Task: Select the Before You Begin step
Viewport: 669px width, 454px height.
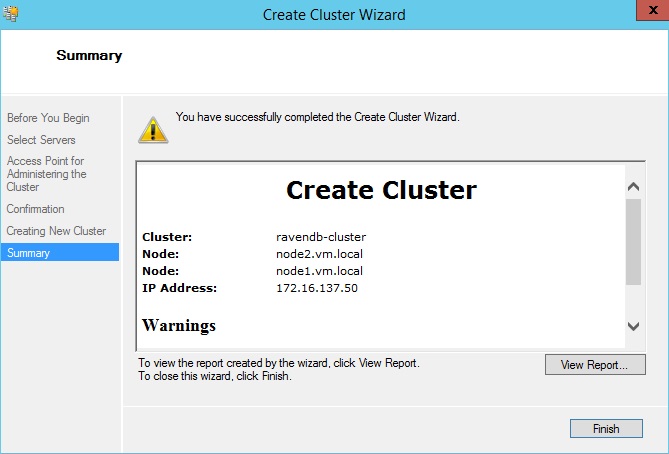Action: (48, 118)
